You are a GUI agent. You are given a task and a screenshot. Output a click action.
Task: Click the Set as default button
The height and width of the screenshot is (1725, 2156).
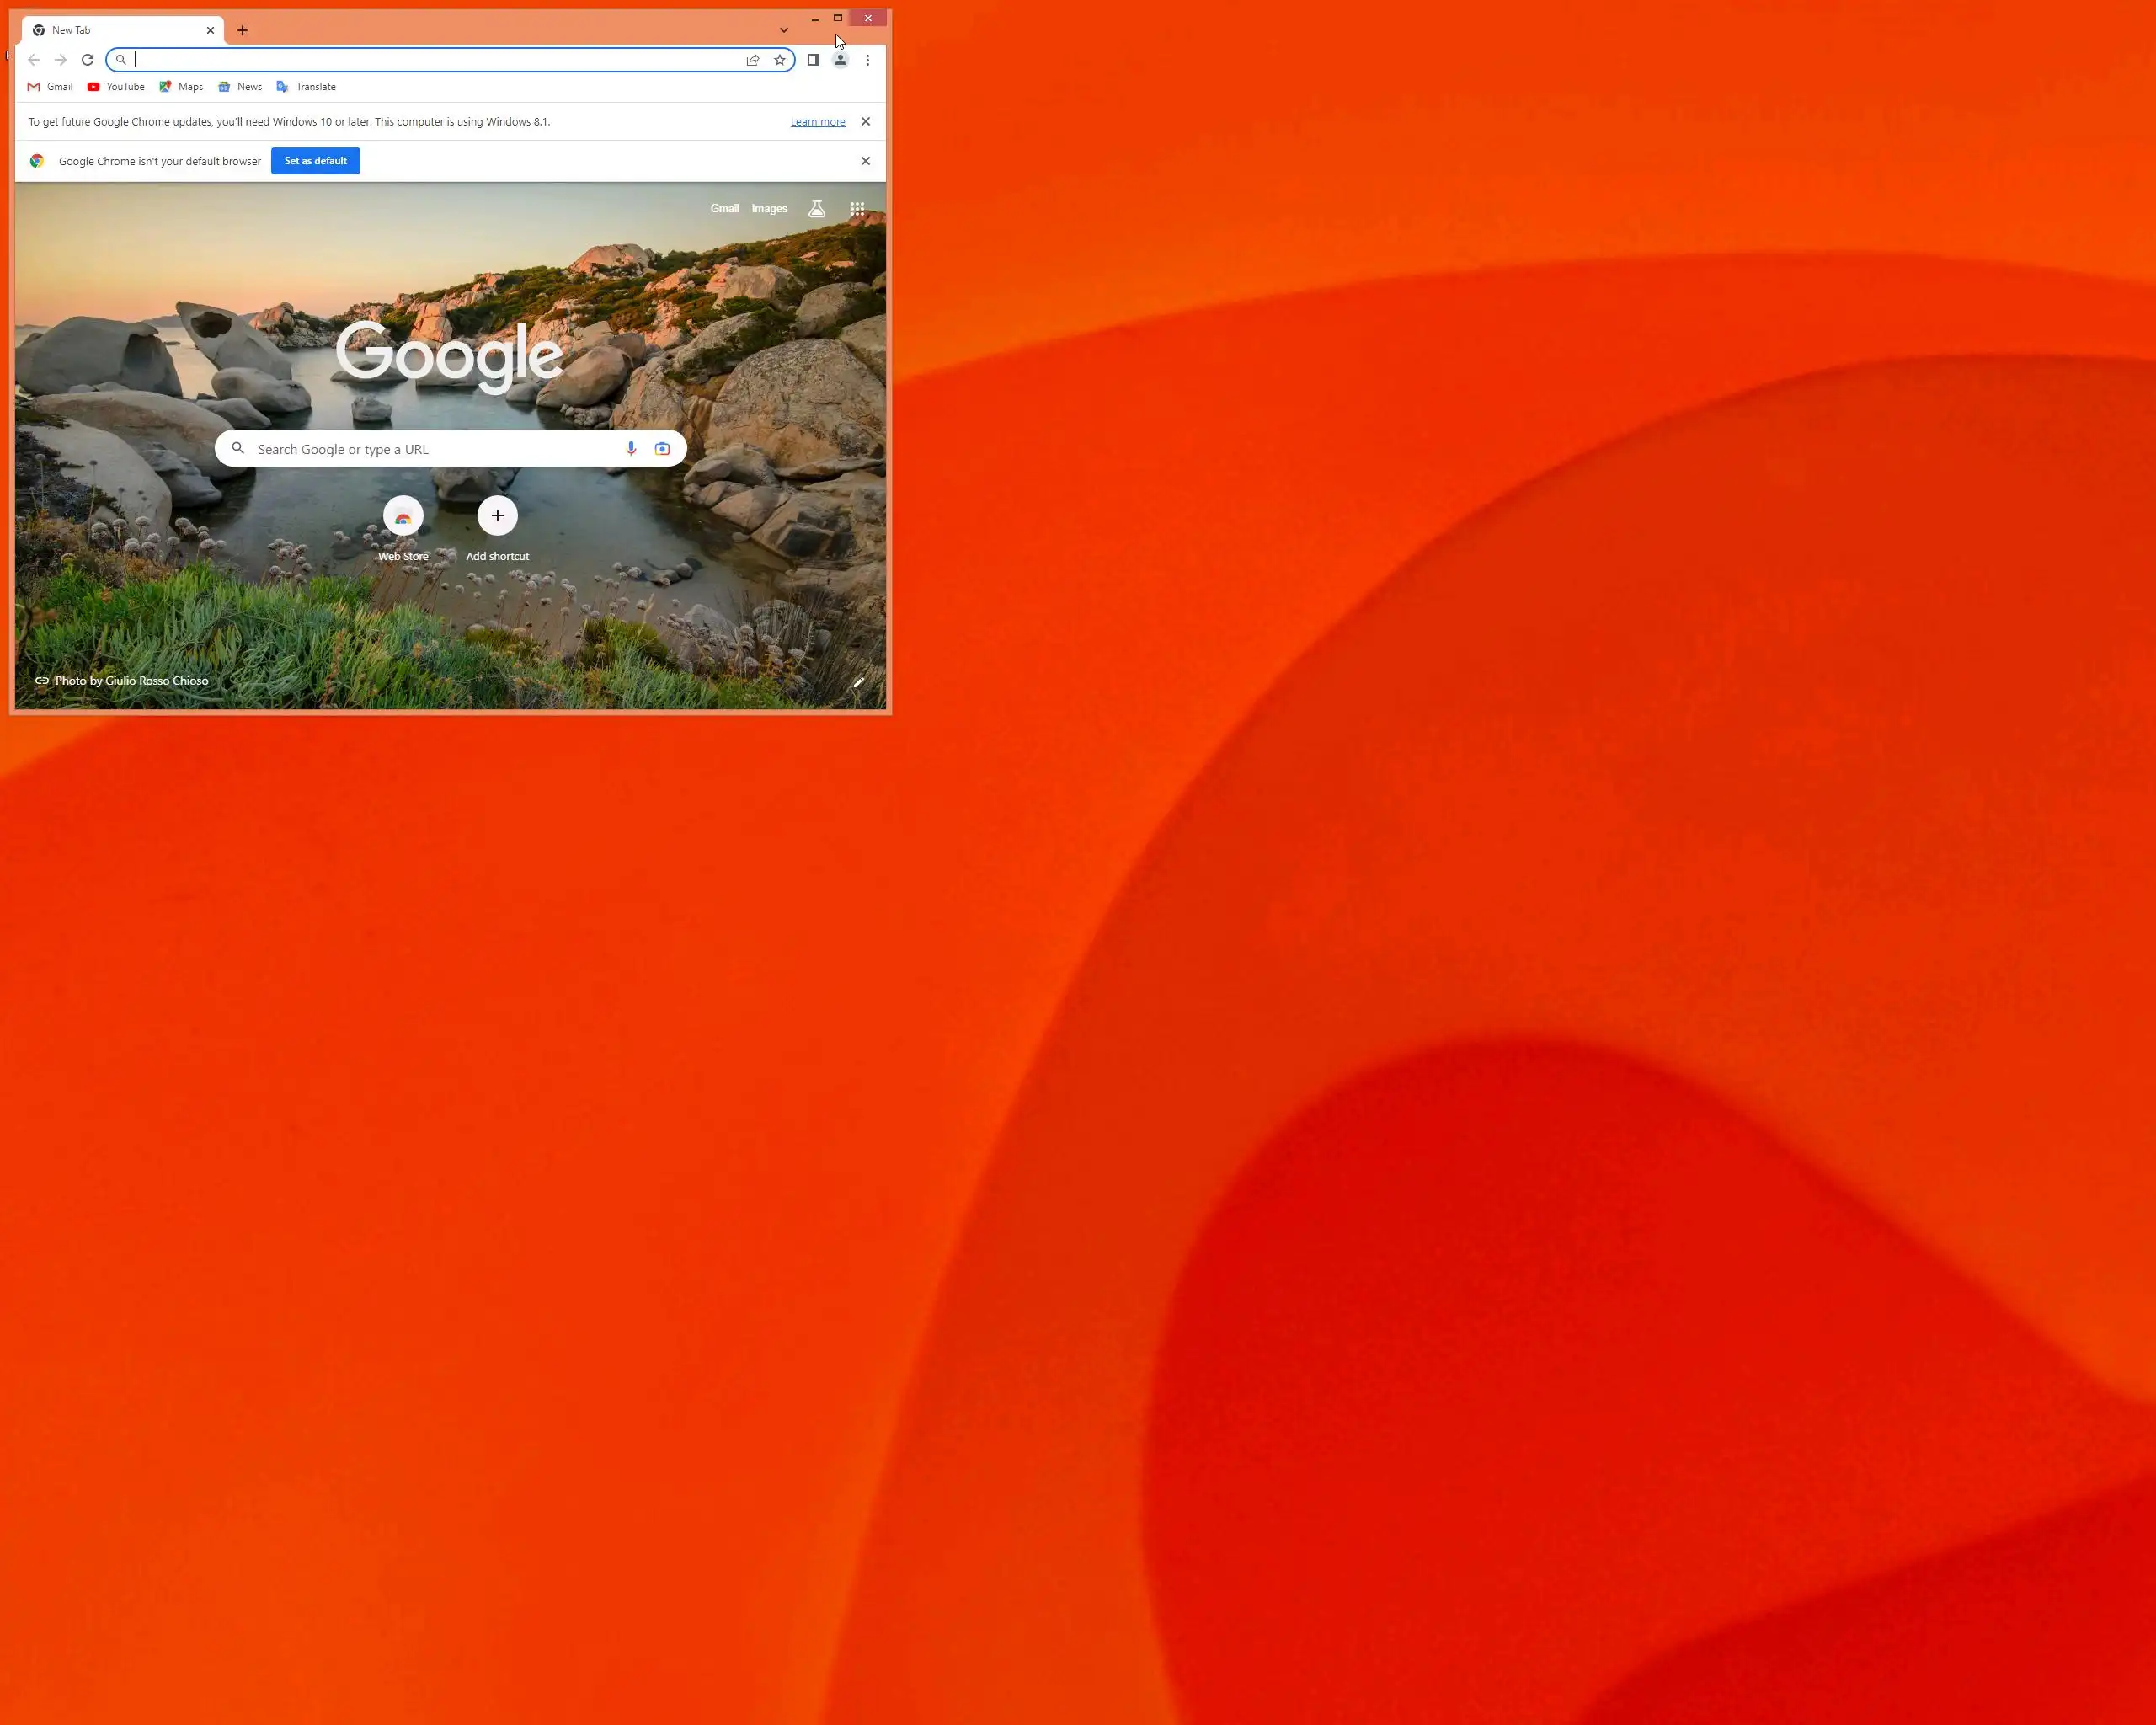(315, 161)
